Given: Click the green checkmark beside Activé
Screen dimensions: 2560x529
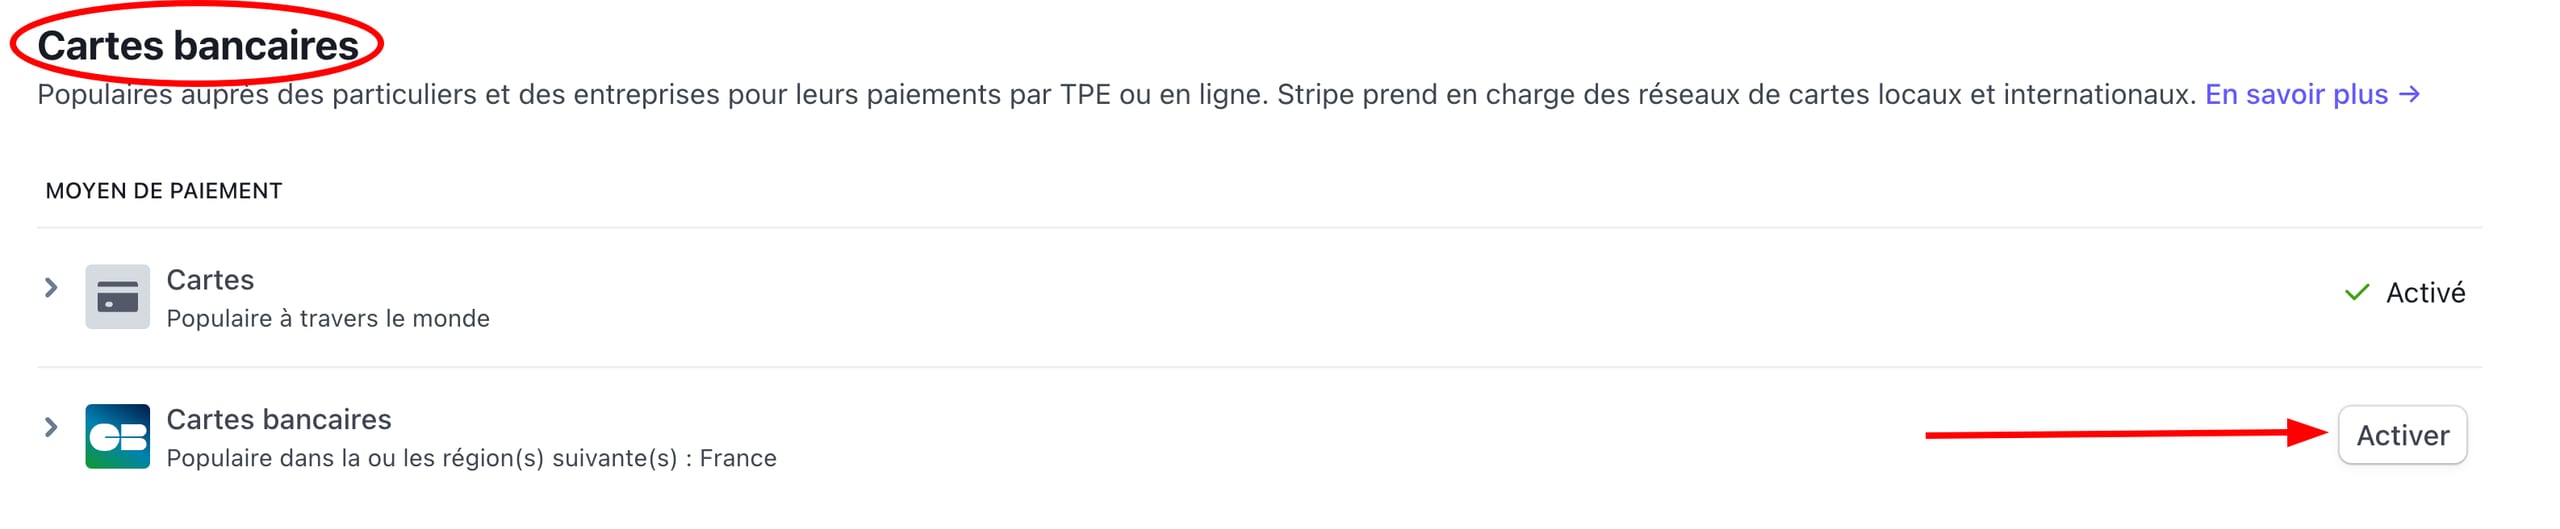Looking at the screenshot, I should pyautogui.click(x=2356, y=293).
